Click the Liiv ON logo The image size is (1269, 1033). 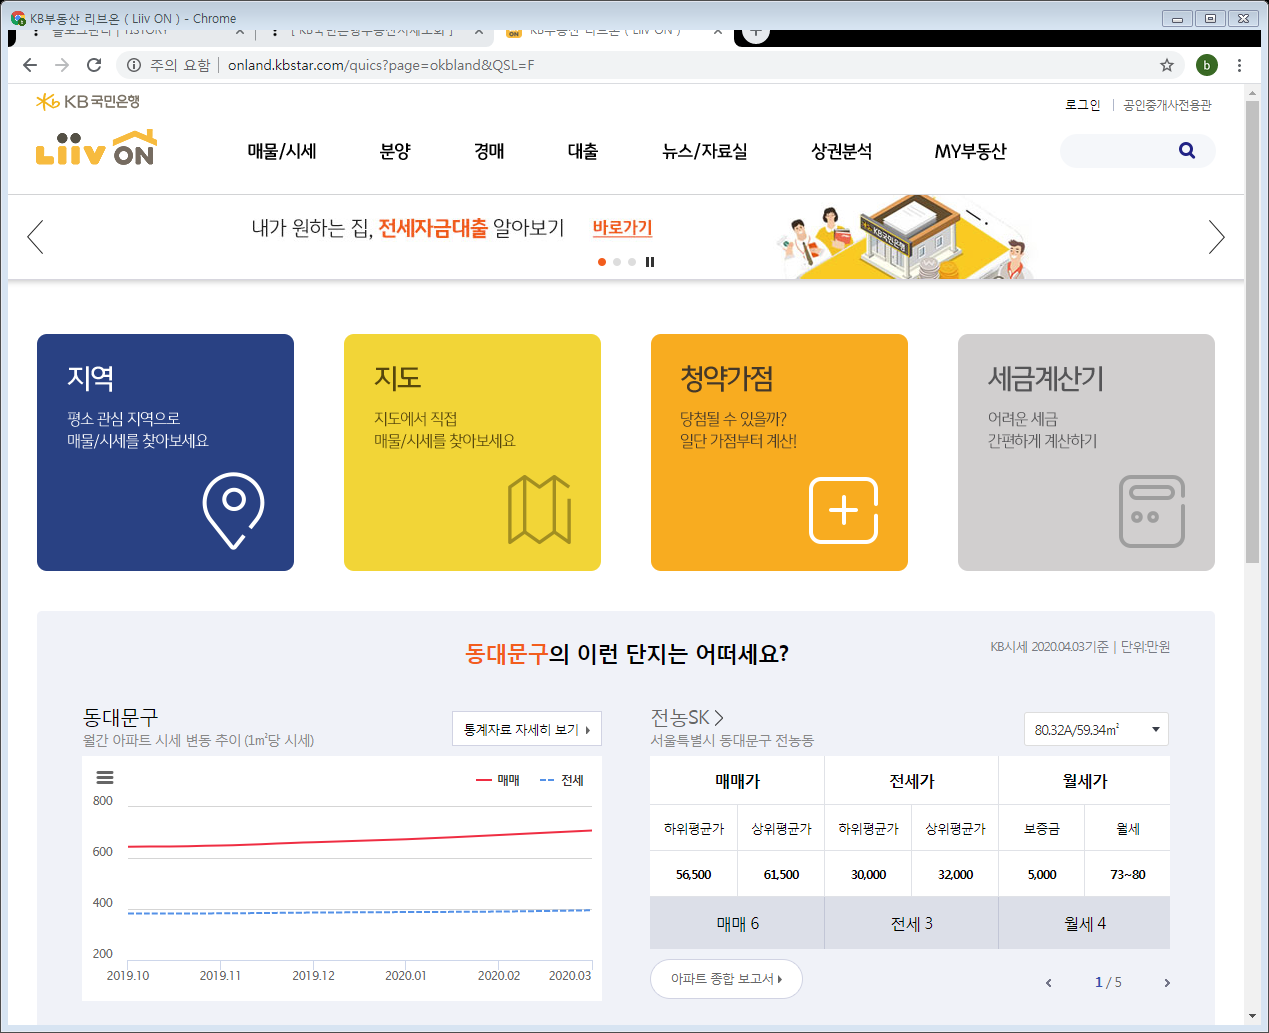coord(96,148)
